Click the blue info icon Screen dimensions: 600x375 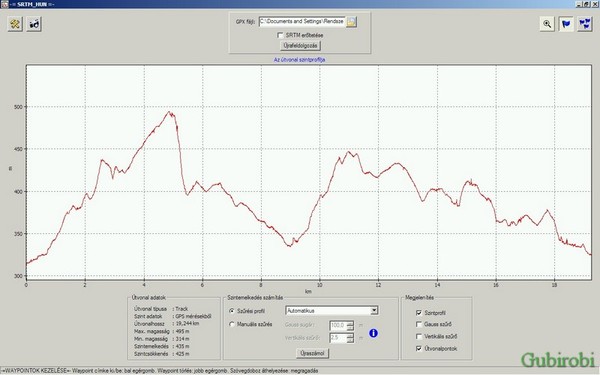tap(373, 333)
